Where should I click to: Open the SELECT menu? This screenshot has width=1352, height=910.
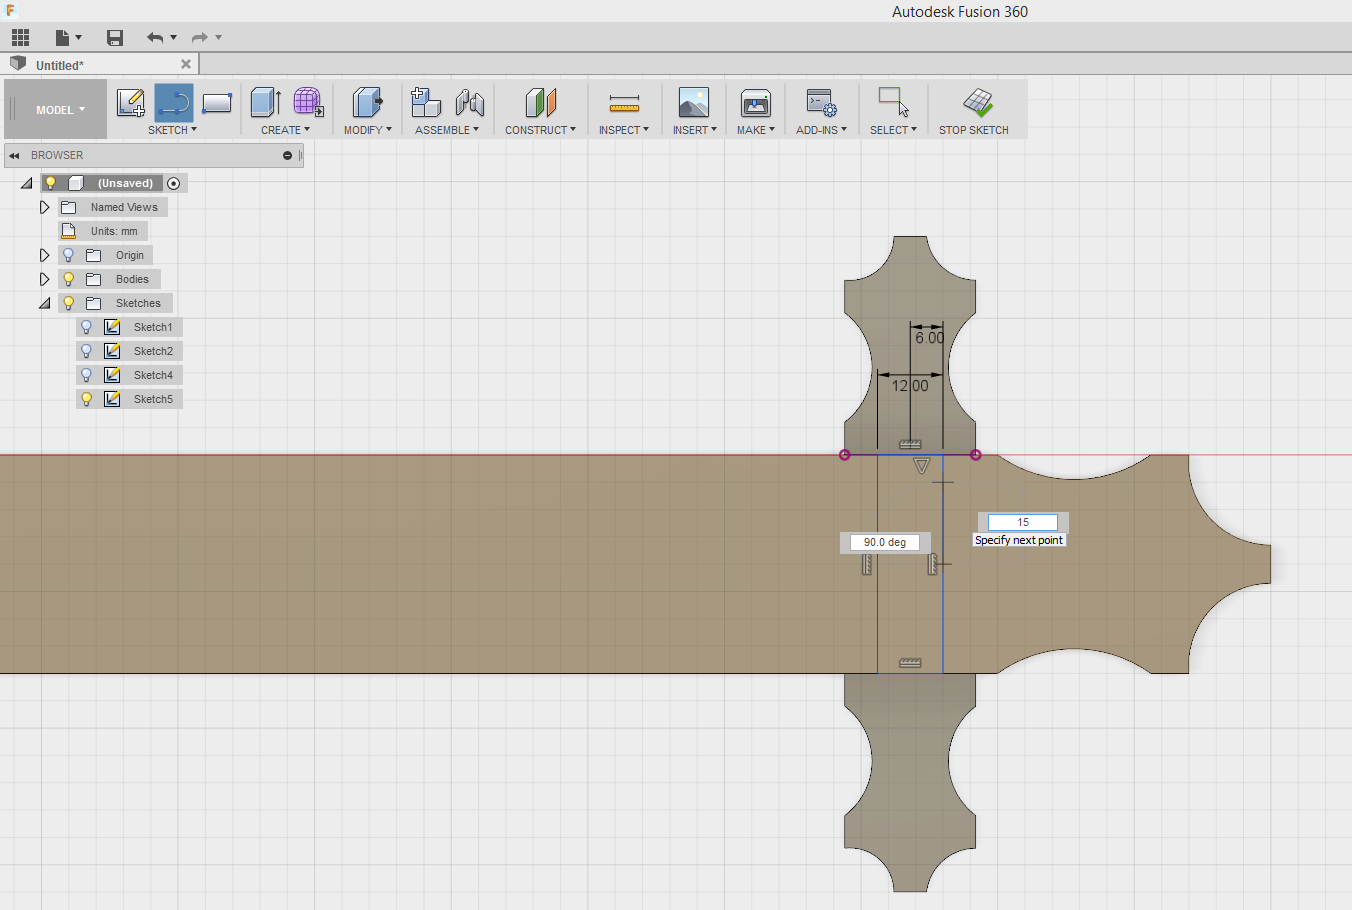[x=893, y=130]
